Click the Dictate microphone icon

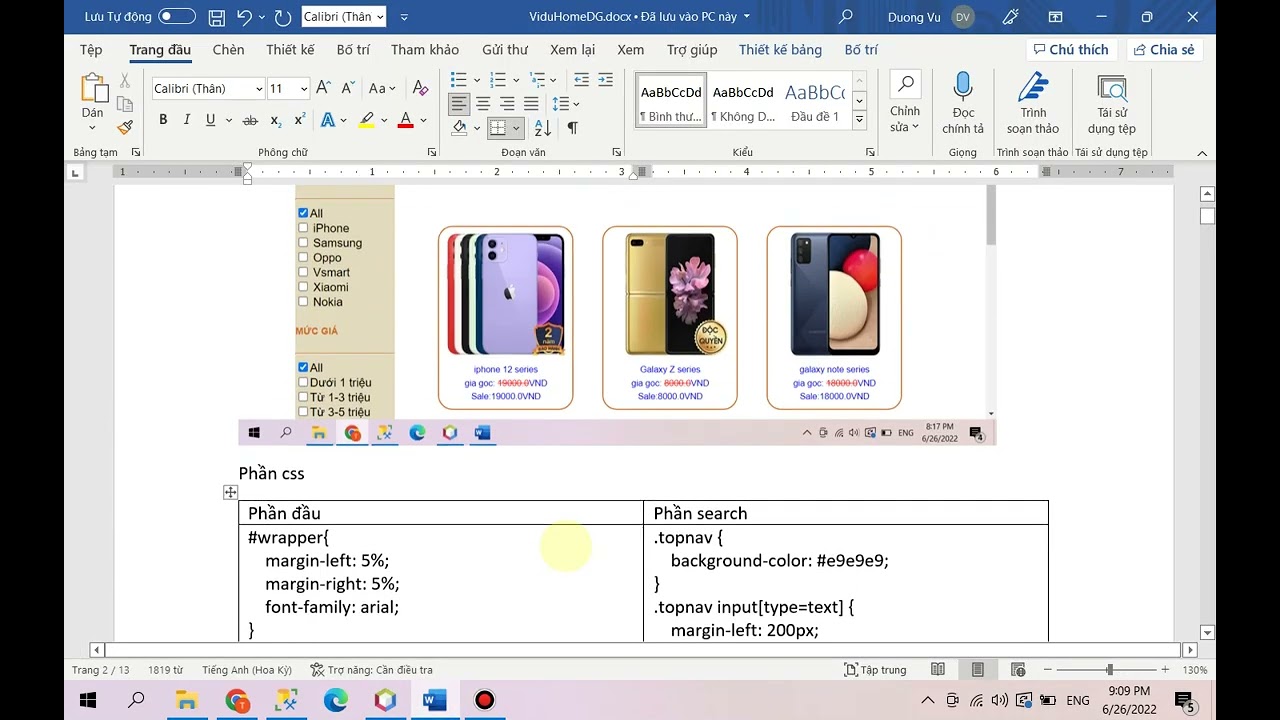pyautogui.click(x=963, y=88)
